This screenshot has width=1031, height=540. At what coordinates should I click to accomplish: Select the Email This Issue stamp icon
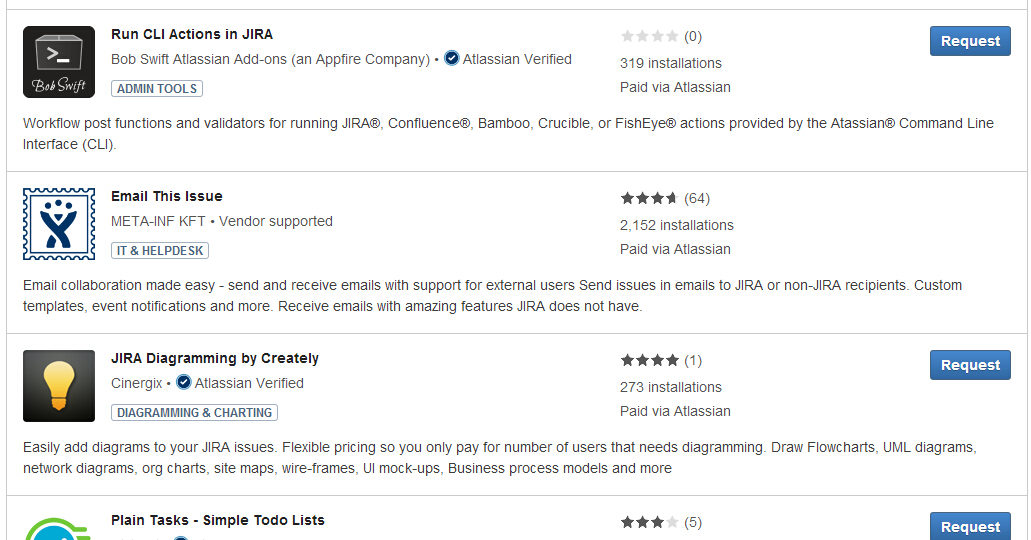click(59, 224)
